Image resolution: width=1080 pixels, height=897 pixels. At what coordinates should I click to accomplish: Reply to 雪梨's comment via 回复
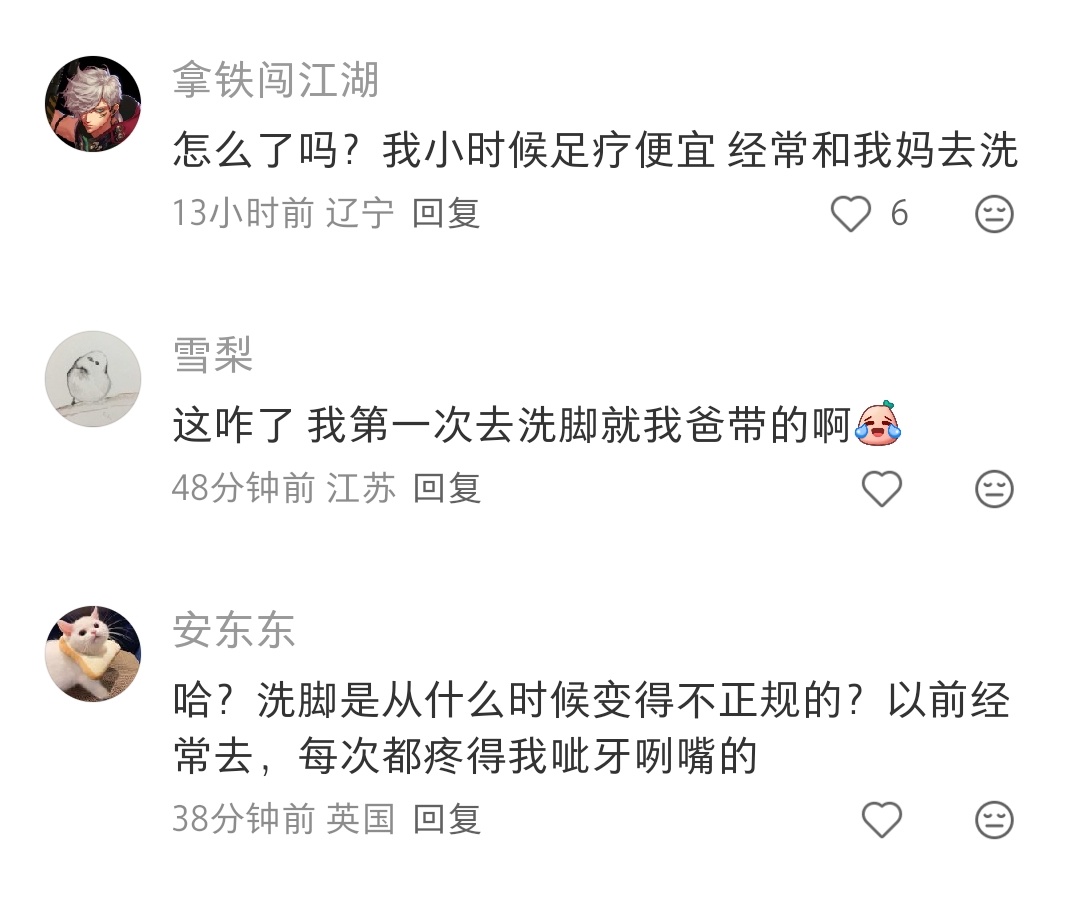(446, 488)
